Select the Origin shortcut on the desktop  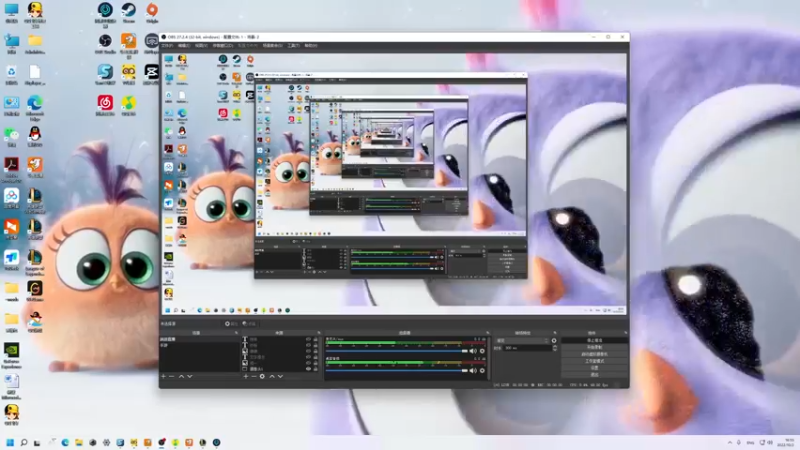click(152, 13)
